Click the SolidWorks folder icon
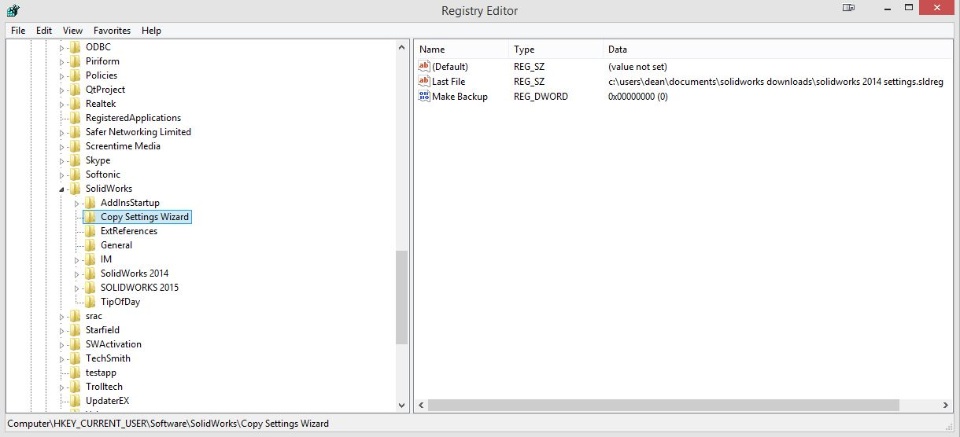Viewport: 960px width, 437px height. point(75,188)
